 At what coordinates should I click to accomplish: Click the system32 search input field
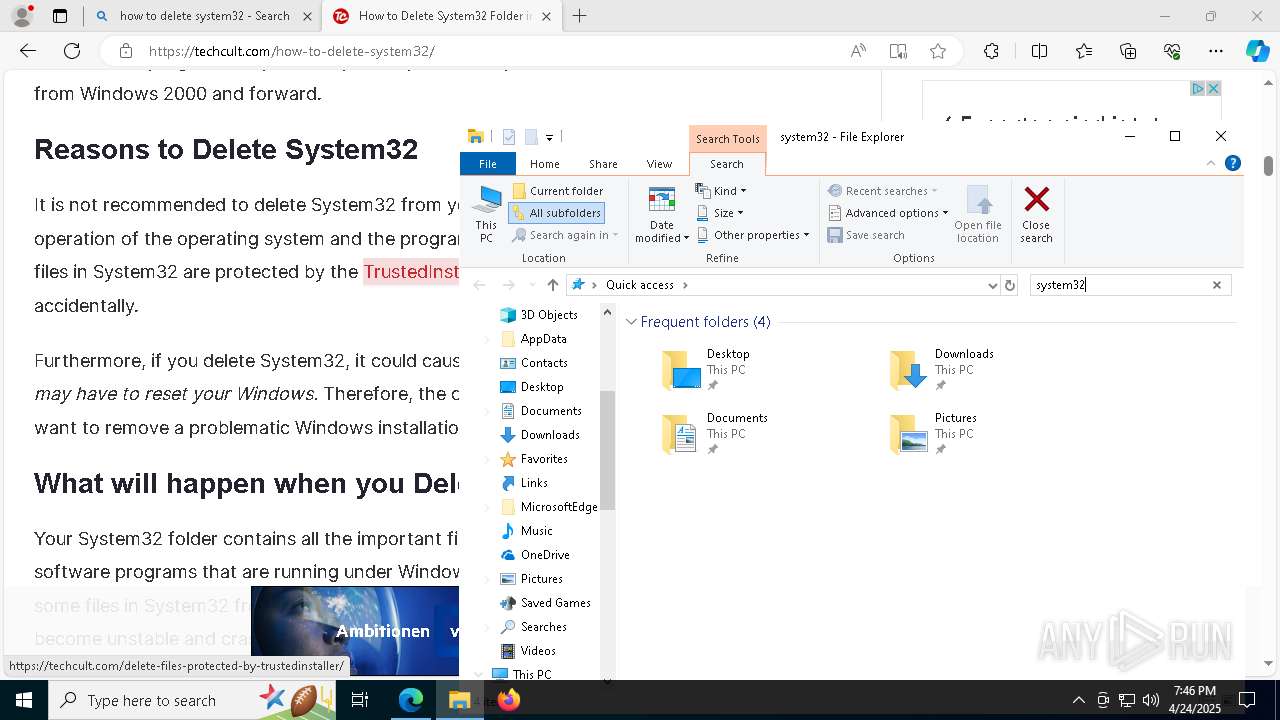[x=1120, y=285]
